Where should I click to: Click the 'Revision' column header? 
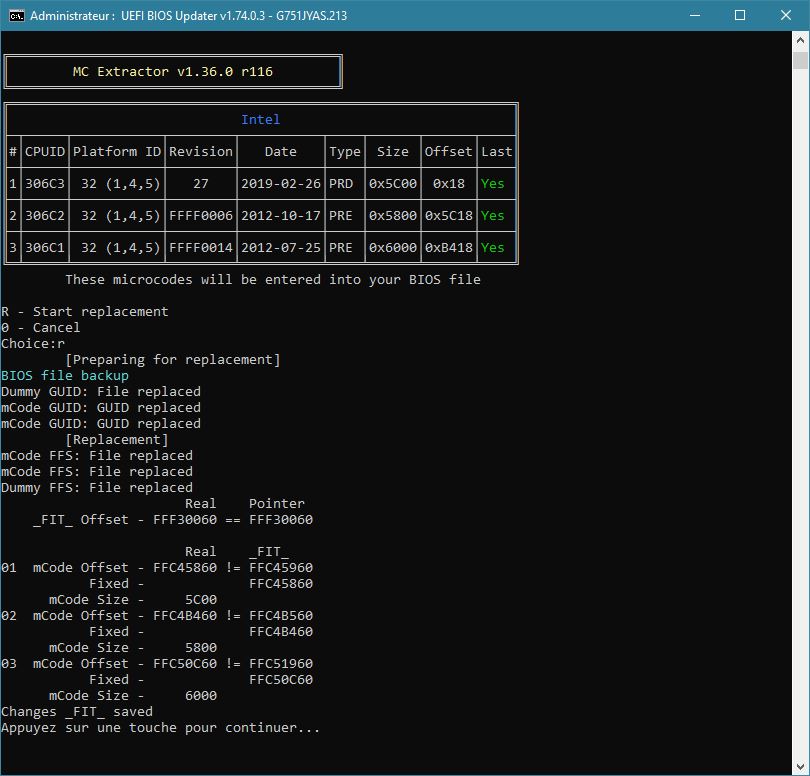tap(201, 151)
